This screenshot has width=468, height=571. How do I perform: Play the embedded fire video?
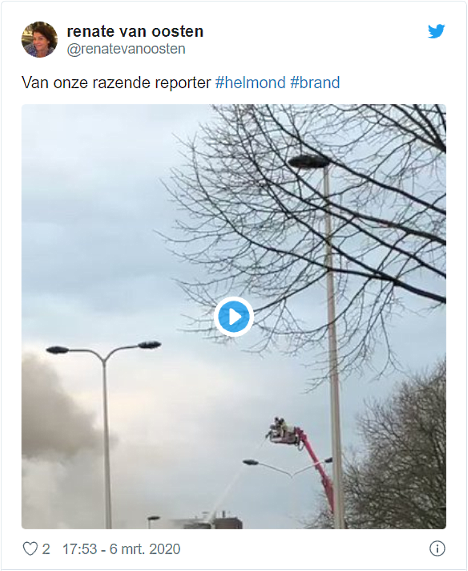point(233,316)
